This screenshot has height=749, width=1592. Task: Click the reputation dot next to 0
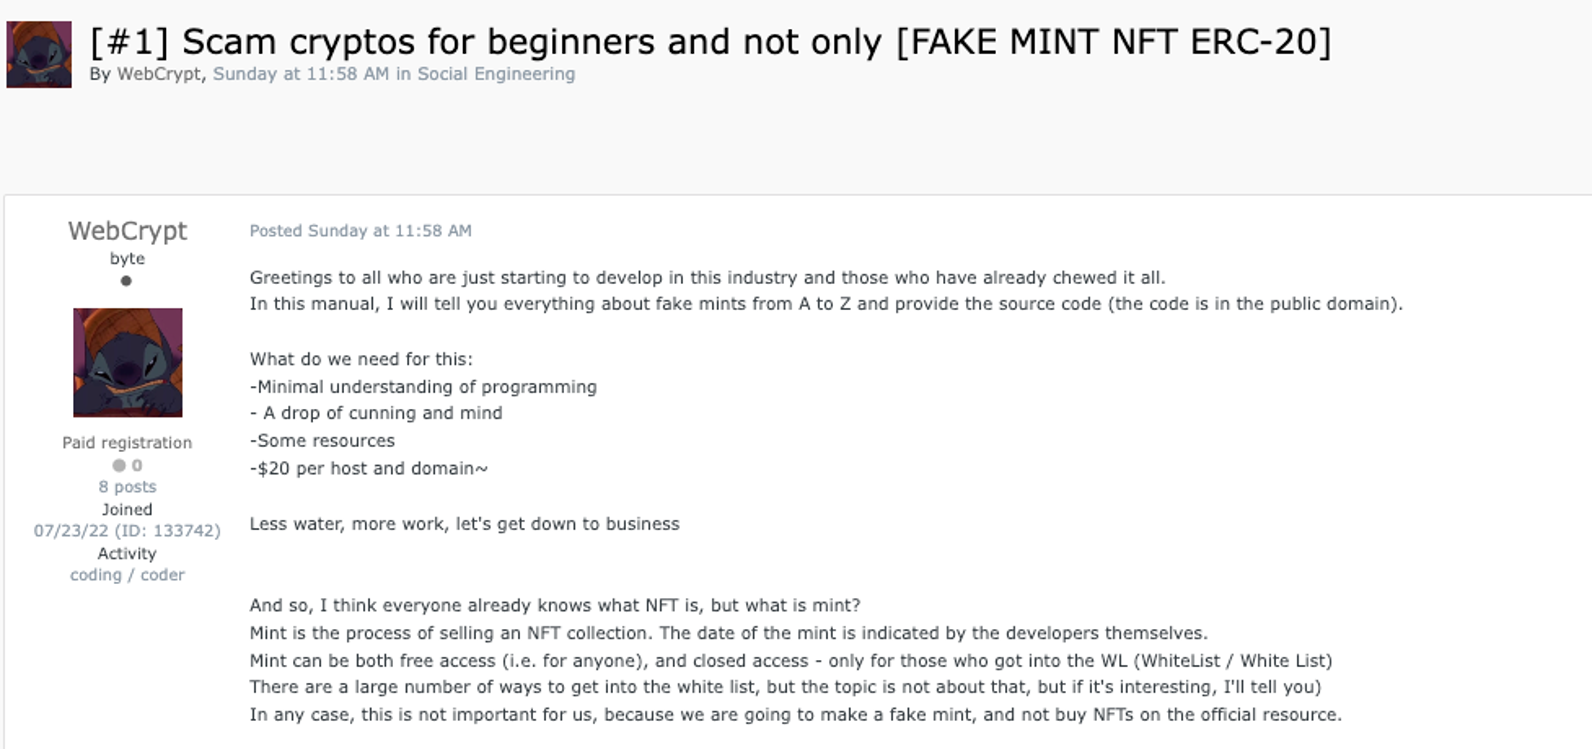[119, 465]
